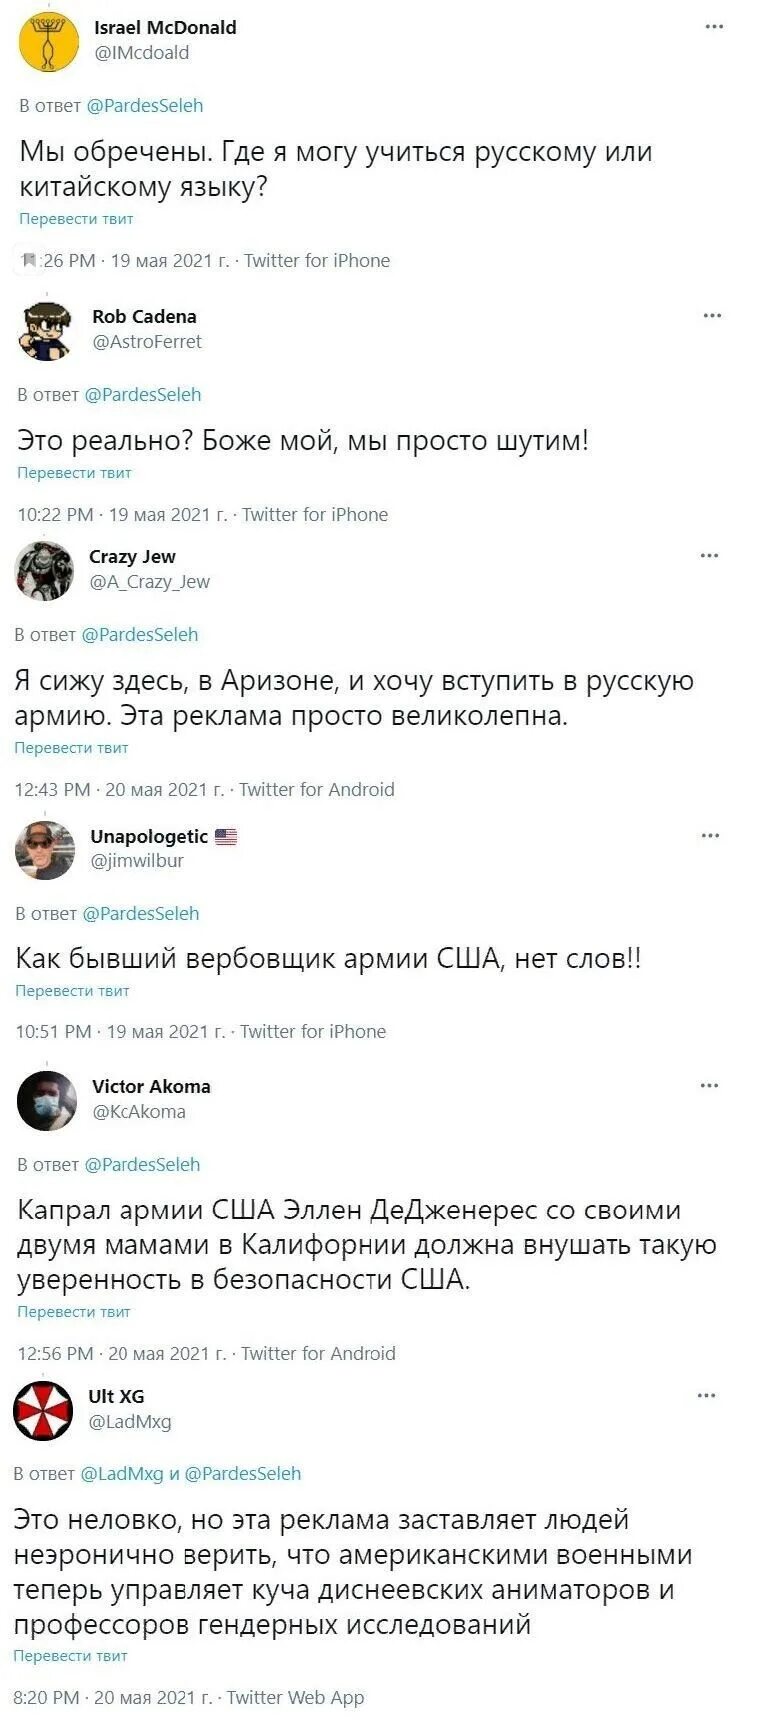This screenshot has width=774, height=1720.
Task: Click @PardesSeleh mention in Crazy Jew's reply
Action: (139, 634)
